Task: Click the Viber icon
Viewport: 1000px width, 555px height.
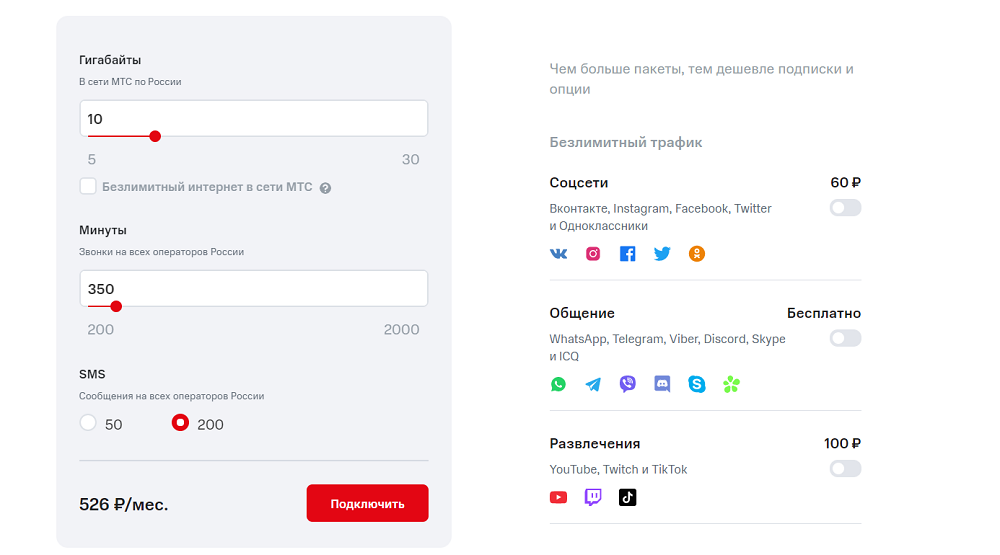Action: (x=628, y=384)
